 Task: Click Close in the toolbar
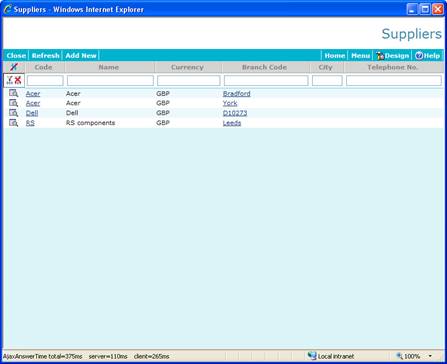pos(16,56)
